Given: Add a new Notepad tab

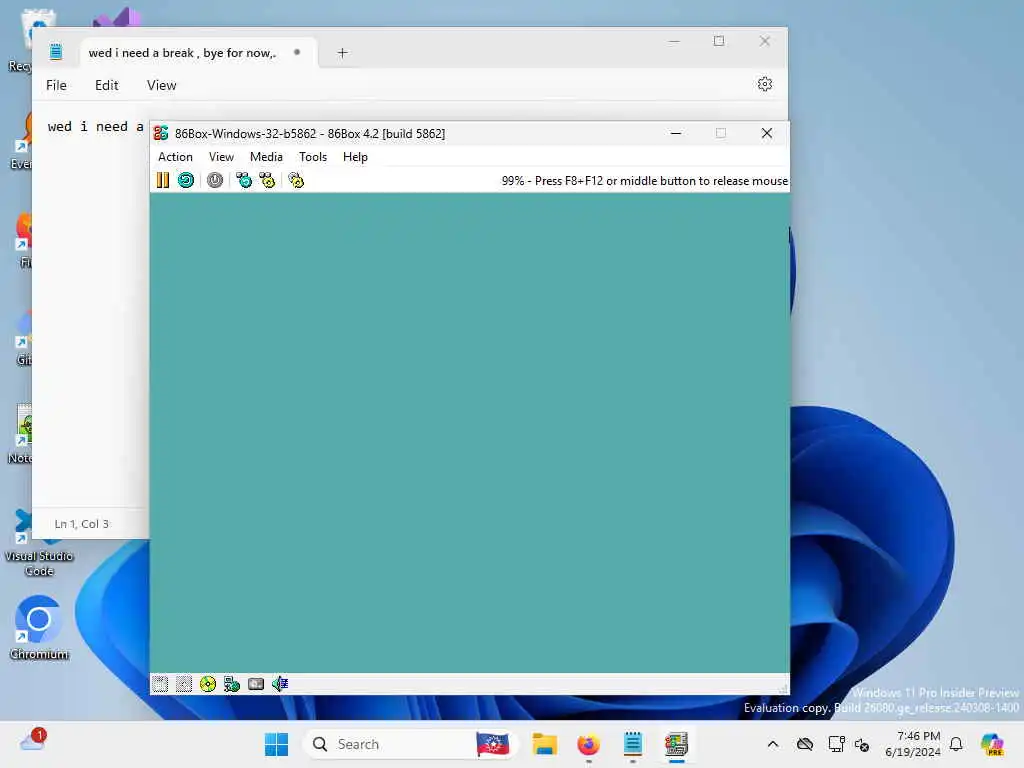Looking at the screenshot, I should point(342,53).
